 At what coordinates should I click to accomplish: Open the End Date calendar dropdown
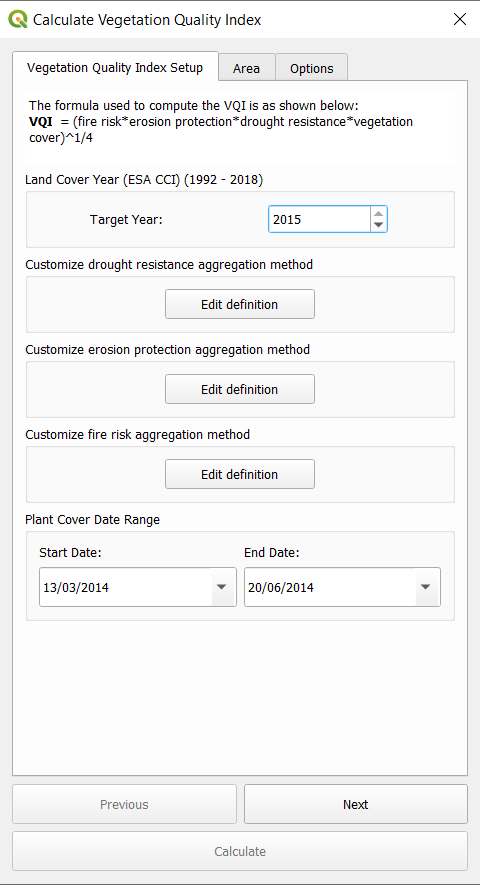426,587
